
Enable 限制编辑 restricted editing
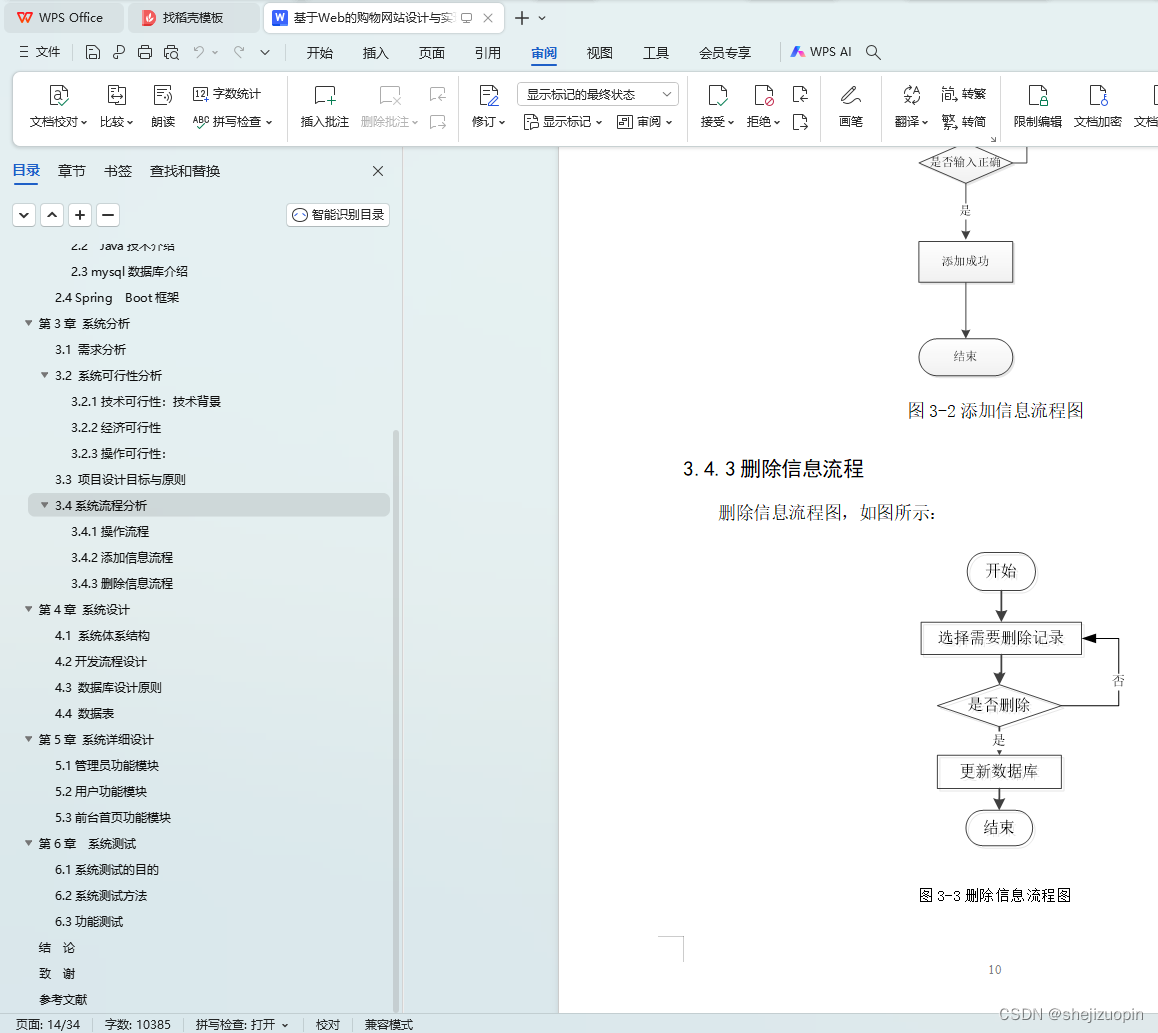click(1037, 107)
